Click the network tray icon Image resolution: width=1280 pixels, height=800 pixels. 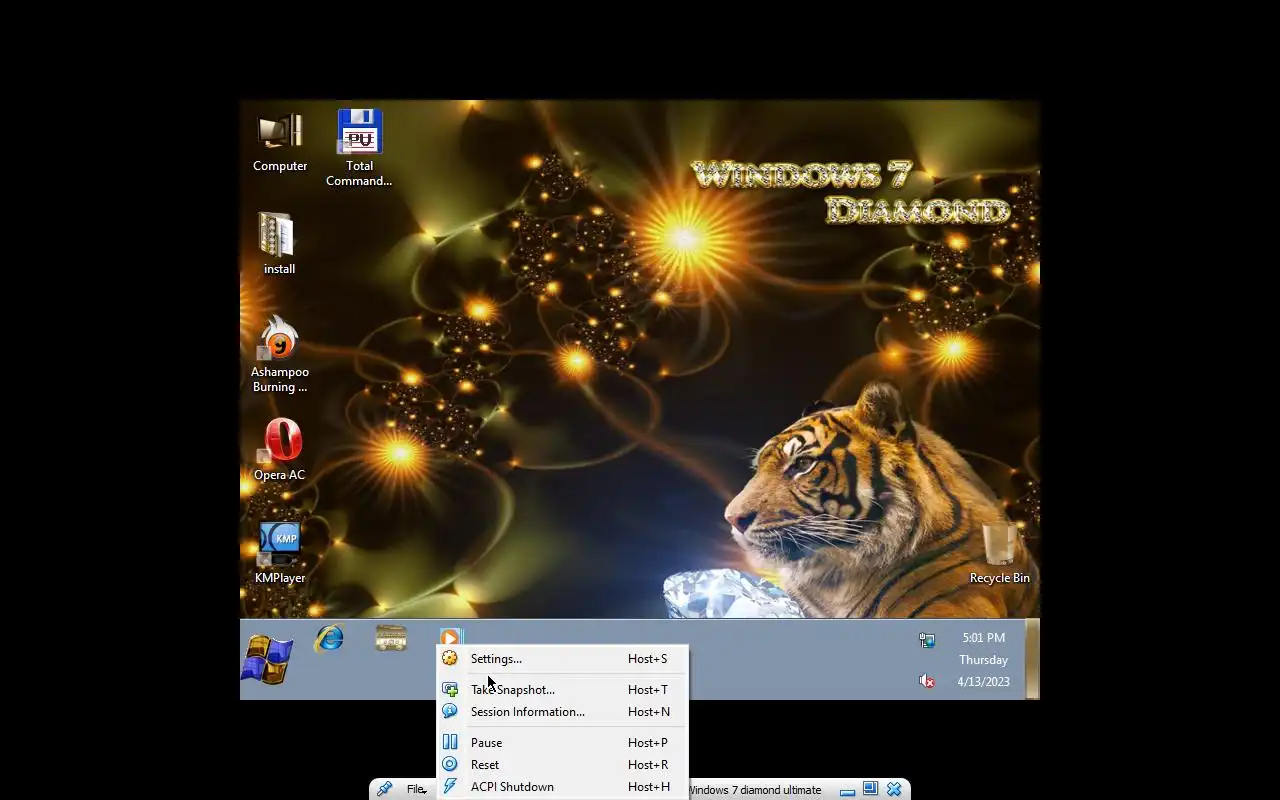click(x=927, y=640)
